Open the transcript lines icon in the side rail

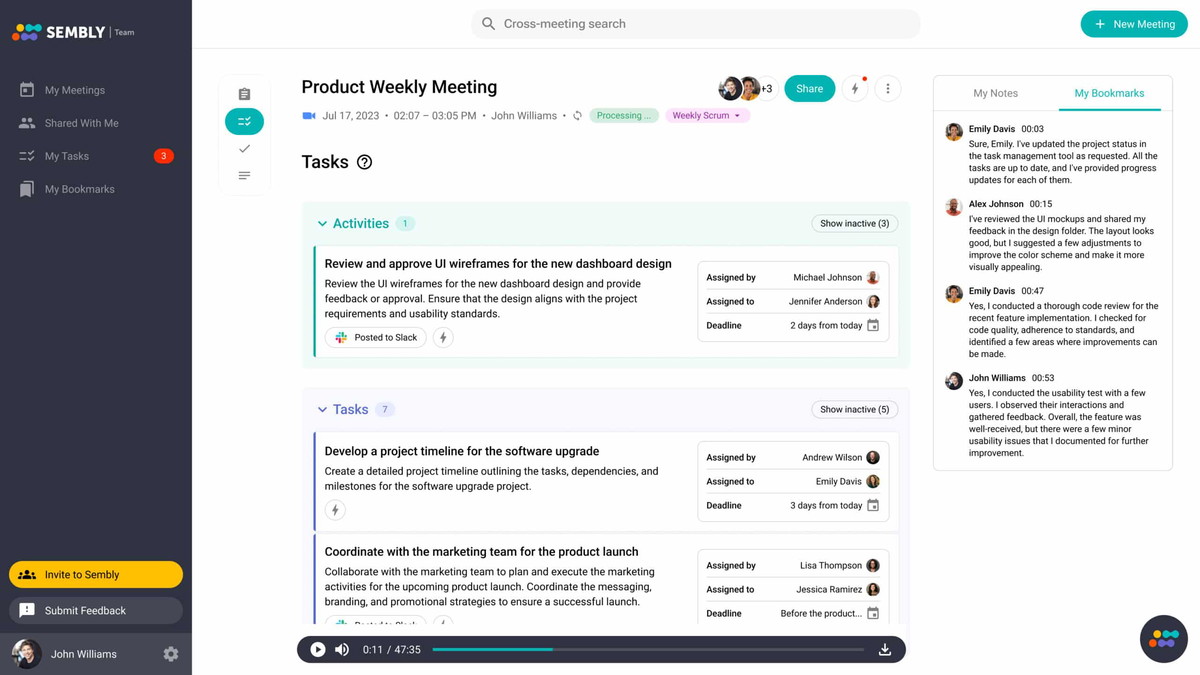tap(244, 176)
